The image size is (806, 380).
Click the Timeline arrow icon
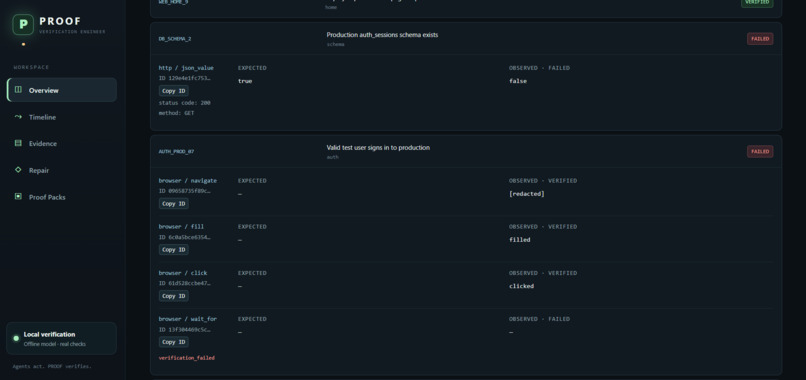pyautogui.click(x=19, y=117)
